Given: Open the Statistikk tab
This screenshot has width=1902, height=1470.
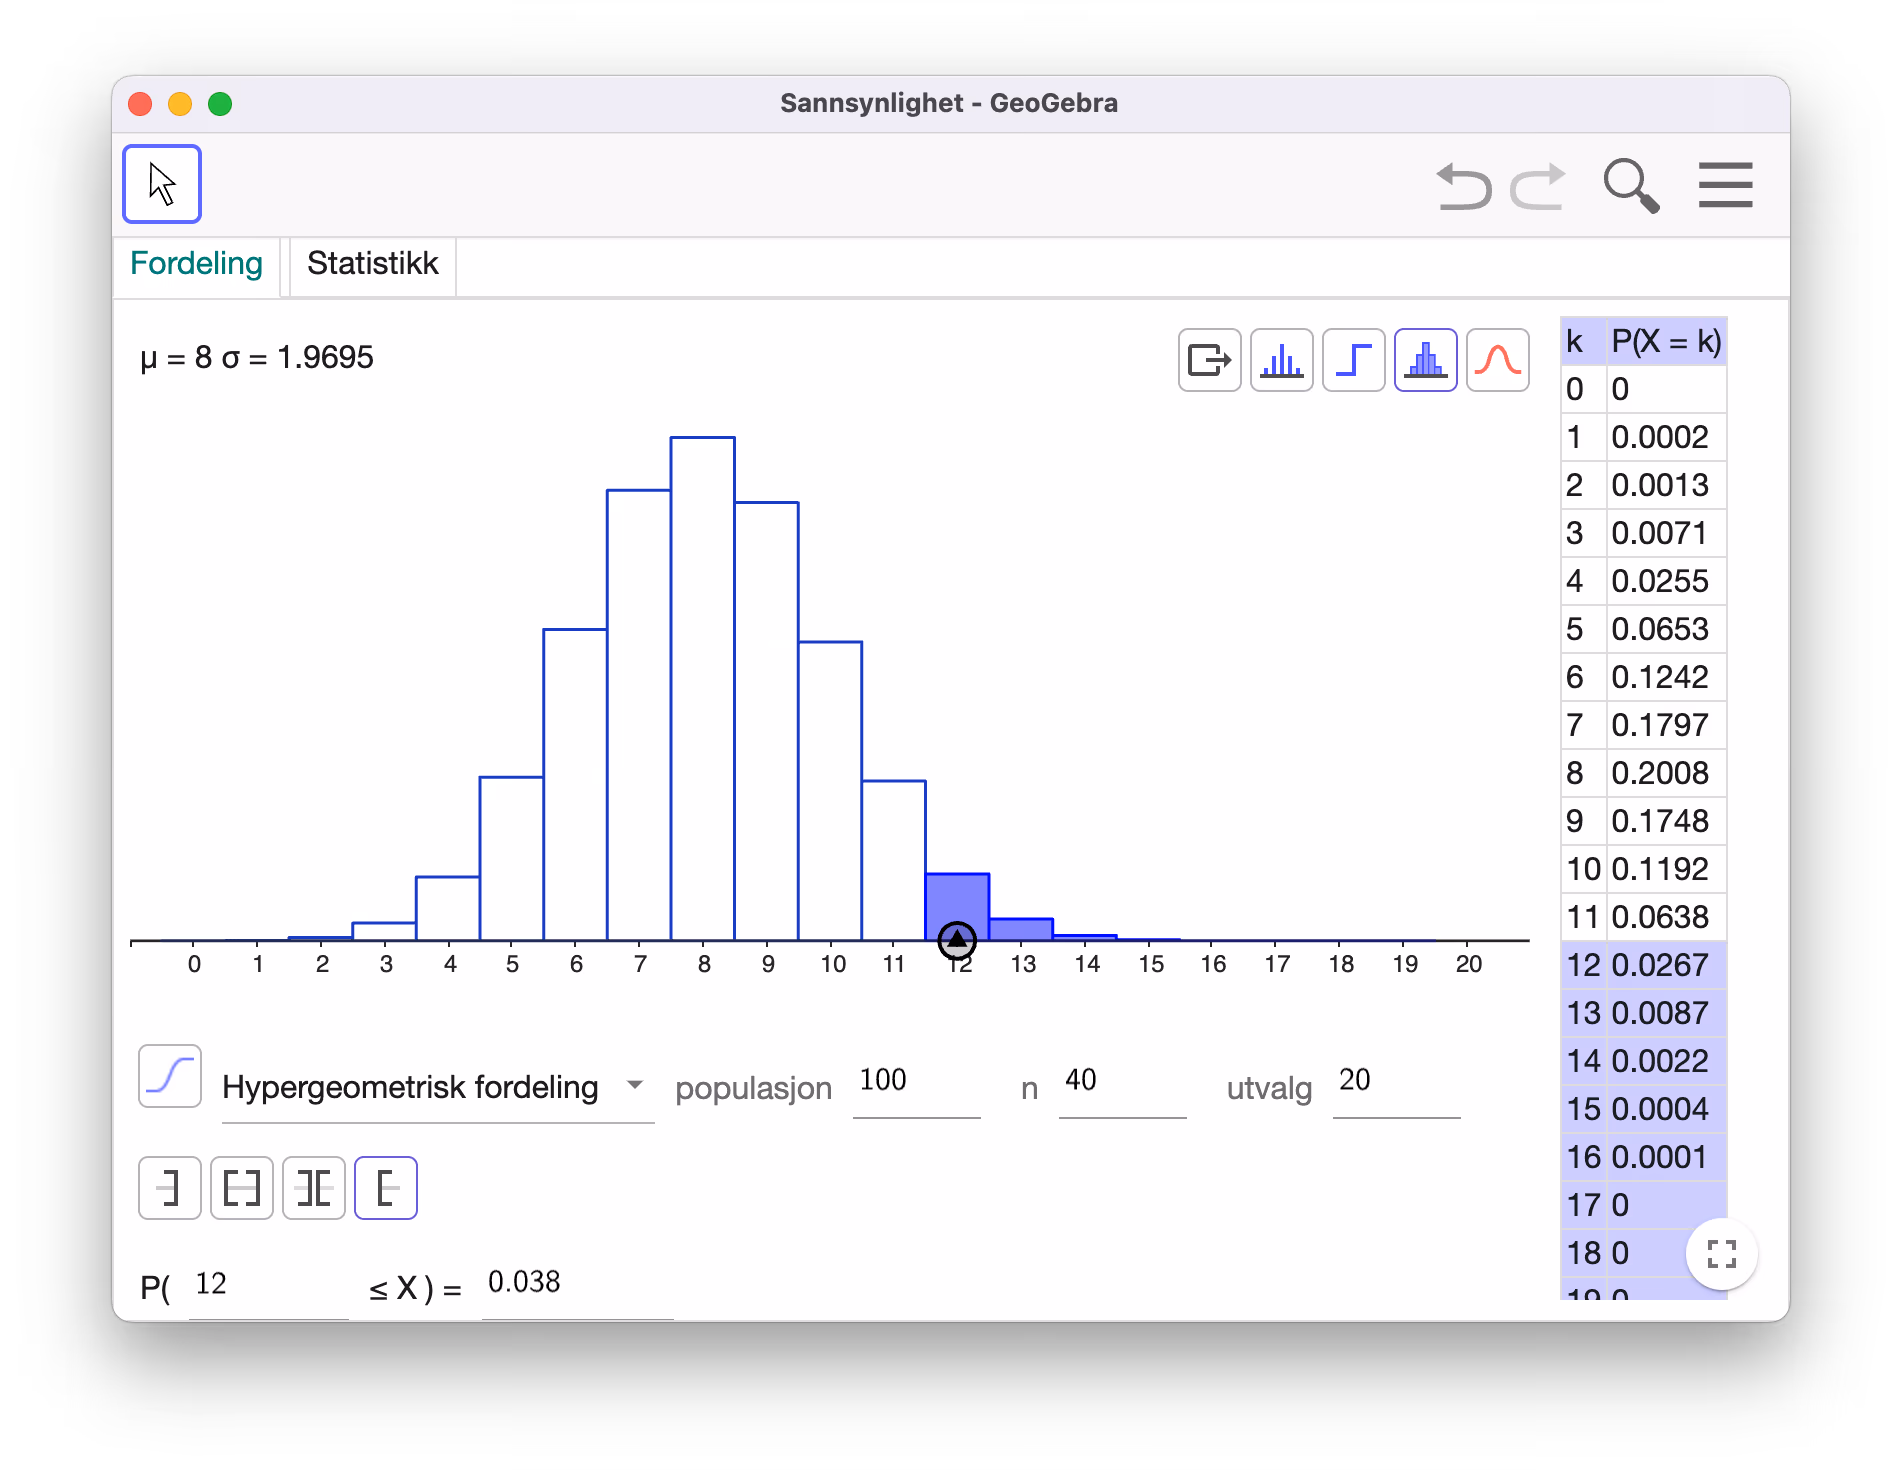Looking at the screenshot, I should [373, 264].
